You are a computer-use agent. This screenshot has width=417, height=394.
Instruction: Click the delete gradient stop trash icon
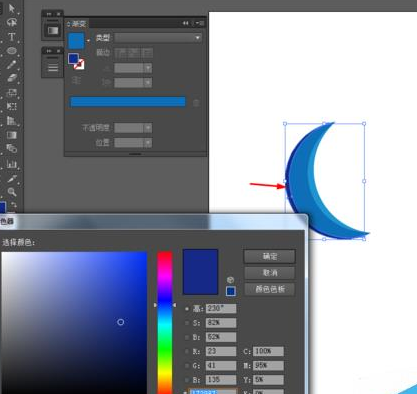tap(196, 103)
